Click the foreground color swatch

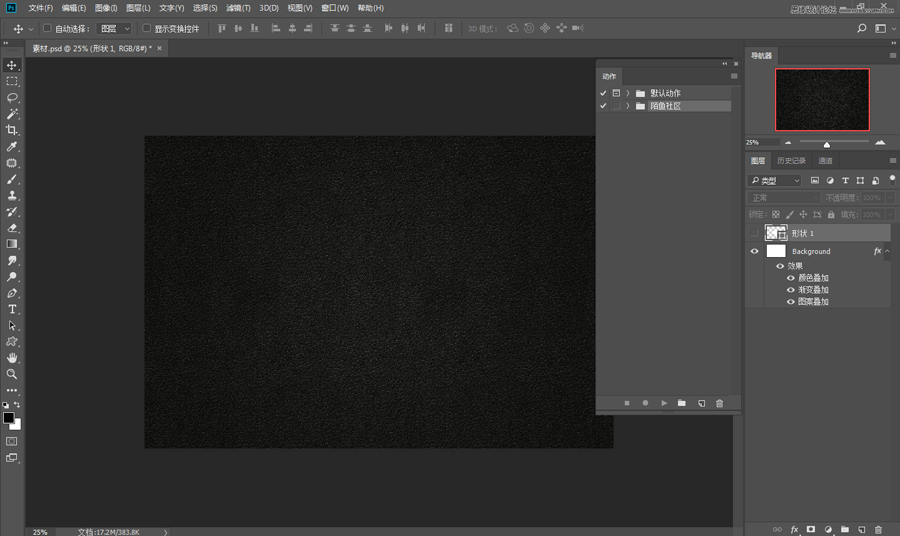[x=8, y=417]
